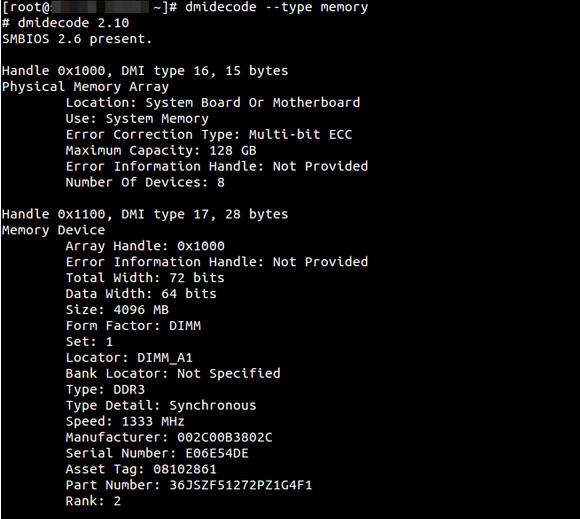Click the 'SMBIOS 2.6 present.' line

pos(77,39)
